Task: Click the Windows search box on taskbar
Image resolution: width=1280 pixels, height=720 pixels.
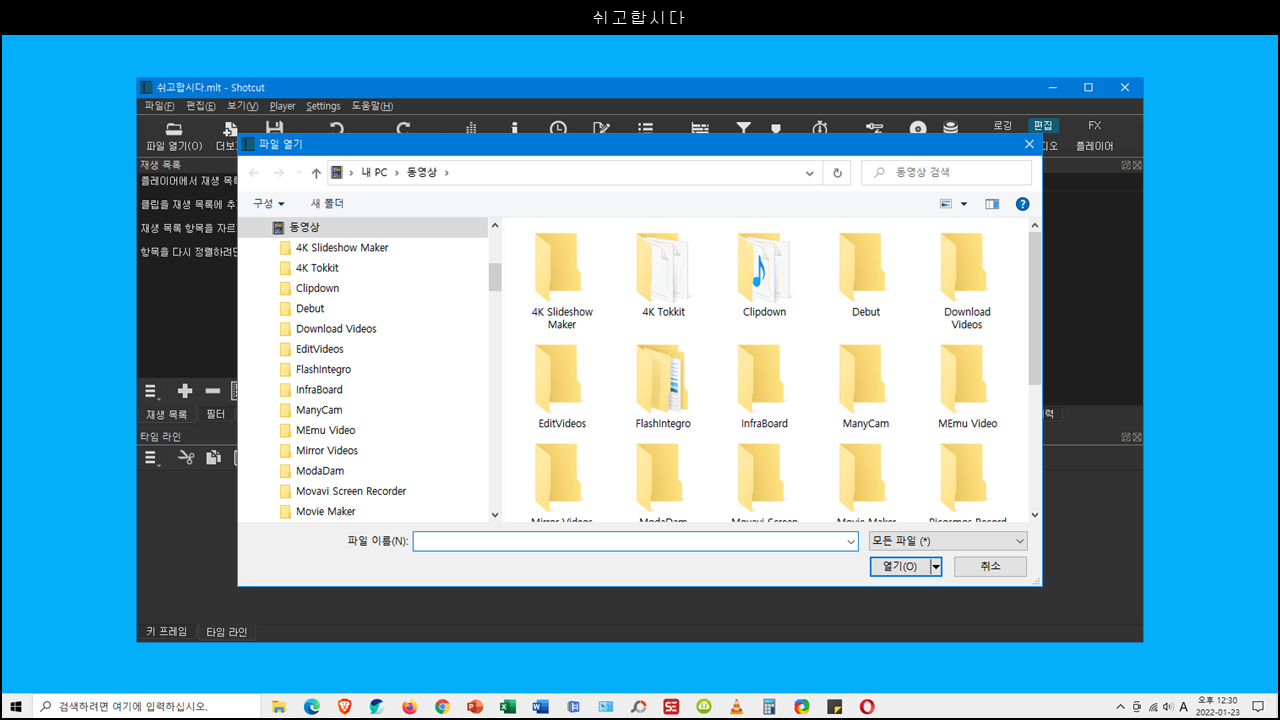Action: pos(146,706)
